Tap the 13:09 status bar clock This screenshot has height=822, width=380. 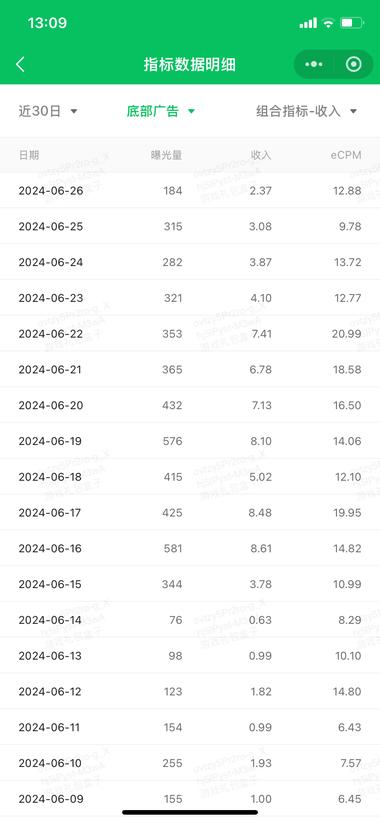tap(47, 23)
